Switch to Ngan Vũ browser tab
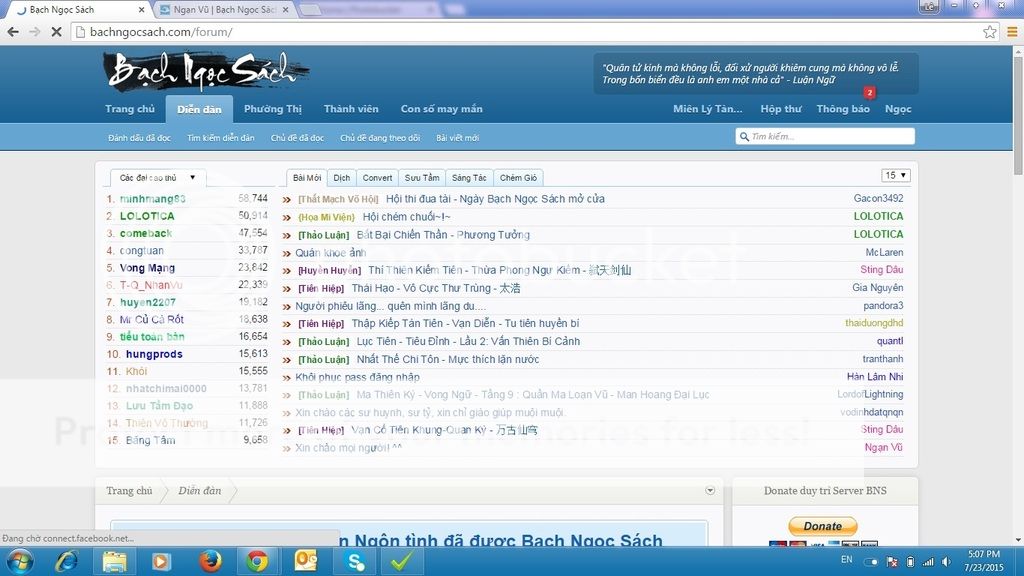 click(x=223, y=10)
